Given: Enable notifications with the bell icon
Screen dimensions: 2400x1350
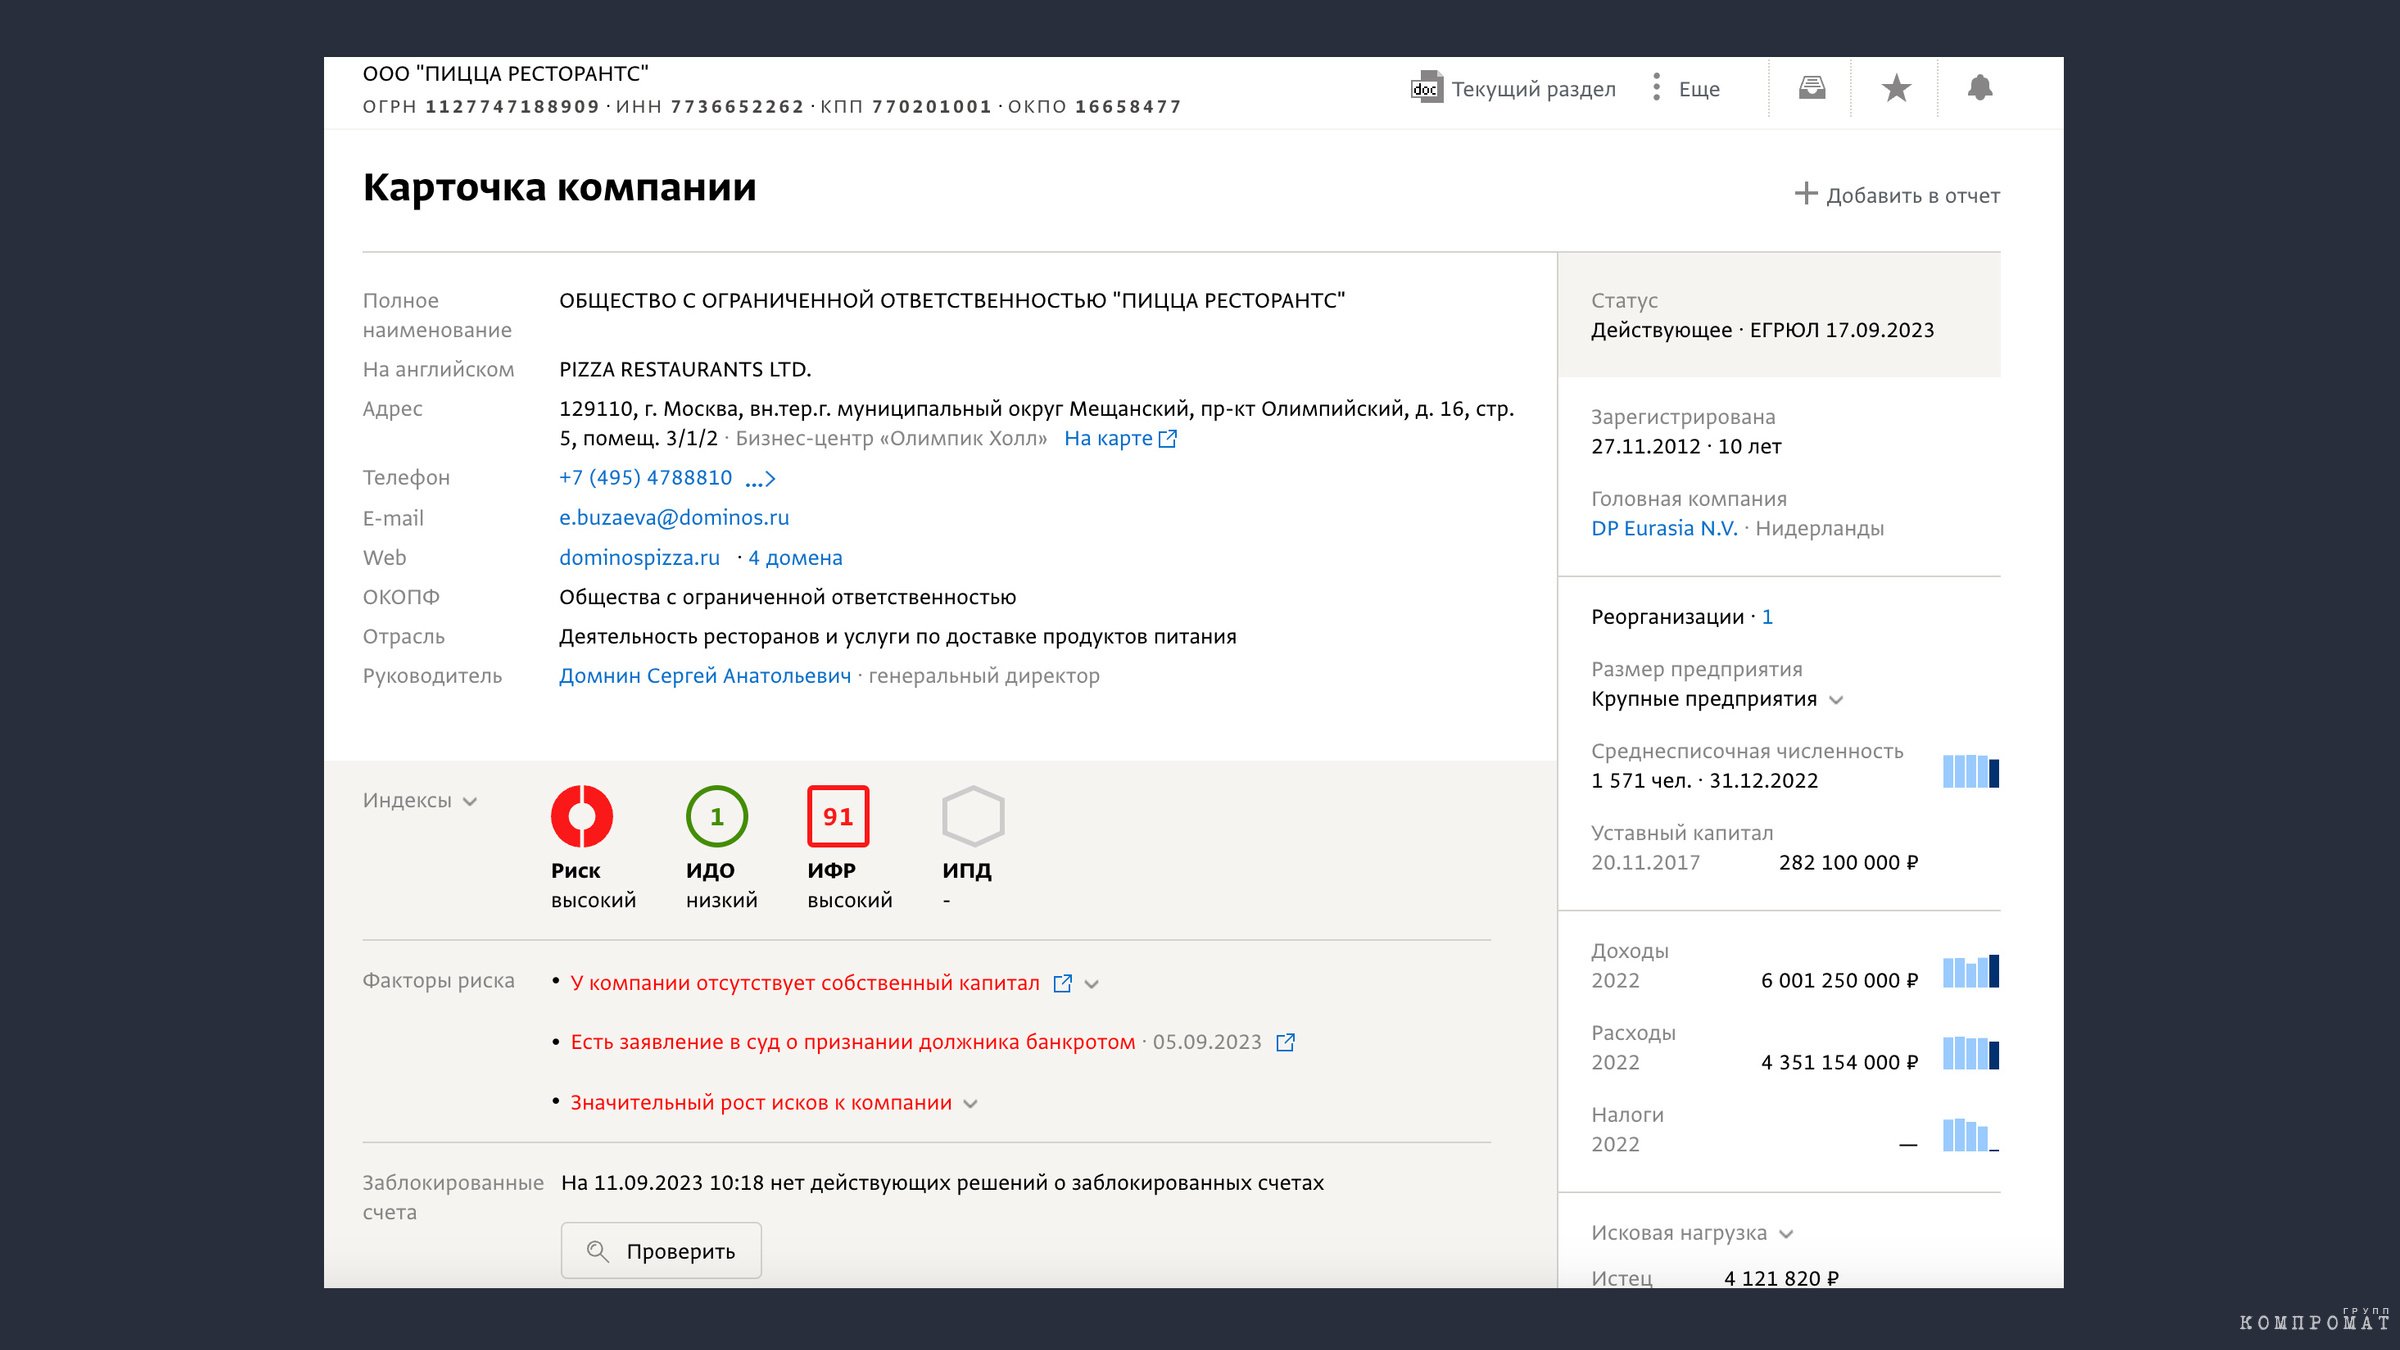Looking at the screenshot, I should click(x=1980, y=88).
